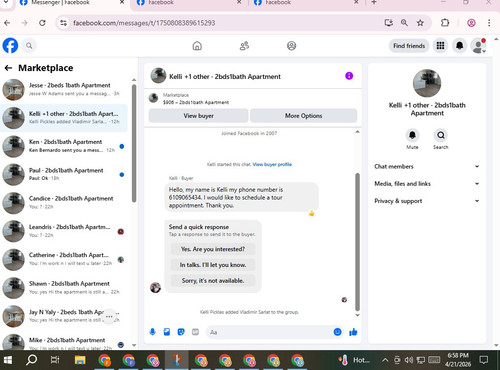Viewport: 500px width, 370px height.
Task: Click the browser back arrow
Action: [x=7, y=23]
